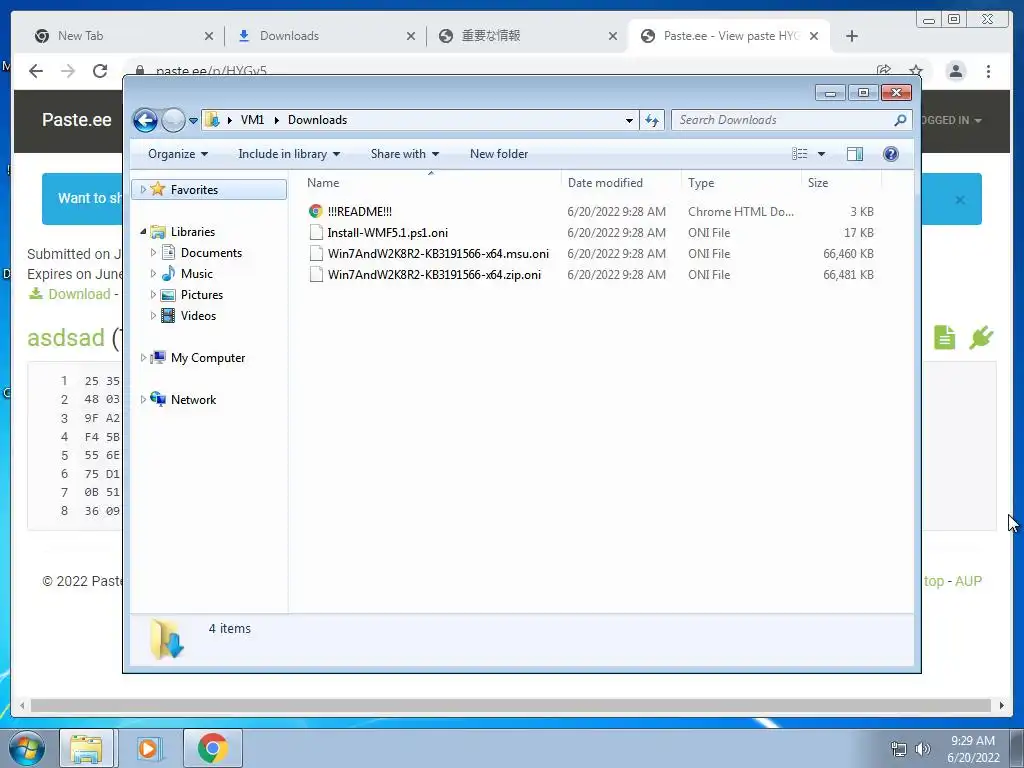Viewport: 1024px width, 768px height.
Task: Open the Organize menu
Action: point(178,154)
